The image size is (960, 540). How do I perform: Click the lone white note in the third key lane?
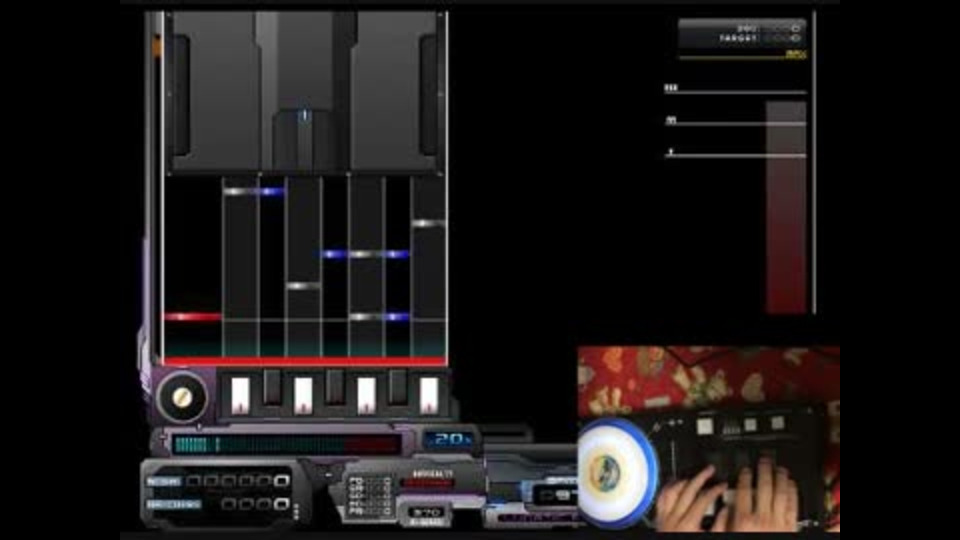pos(304,286)
